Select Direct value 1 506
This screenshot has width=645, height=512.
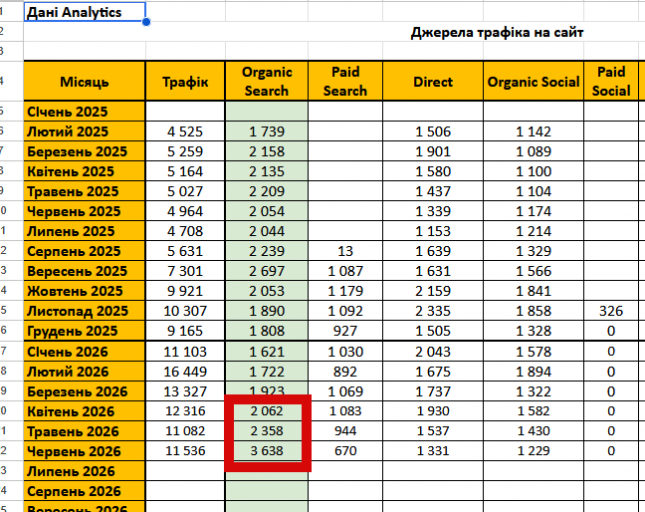433,132
